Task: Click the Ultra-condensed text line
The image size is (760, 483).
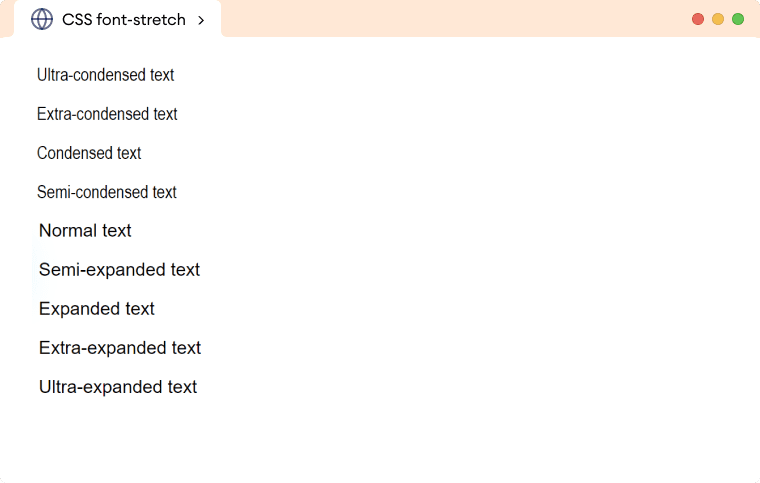Action: [105, 75]
